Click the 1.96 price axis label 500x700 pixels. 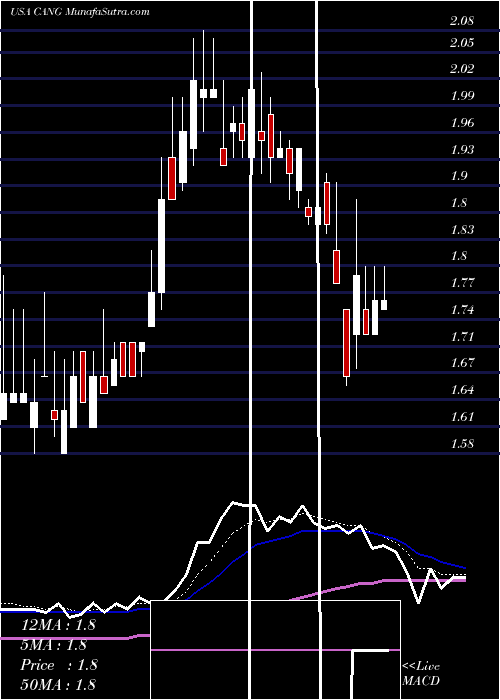(462, 122)
